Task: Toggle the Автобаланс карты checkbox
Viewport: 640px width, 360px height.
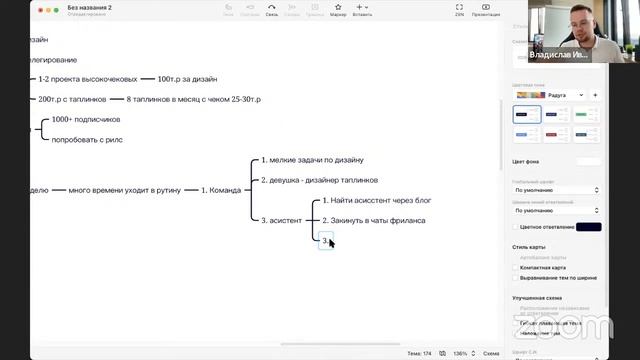Action: pyautogui.click(x=515, y=258)
